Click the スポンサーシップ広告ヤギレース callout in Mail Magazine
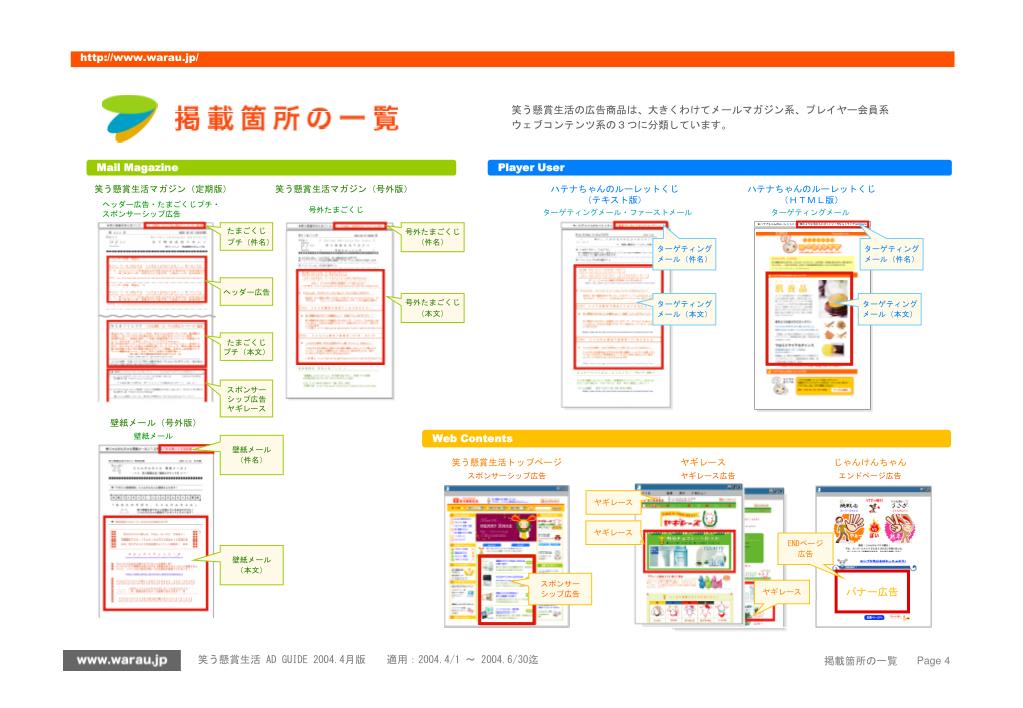 [247, 399]
